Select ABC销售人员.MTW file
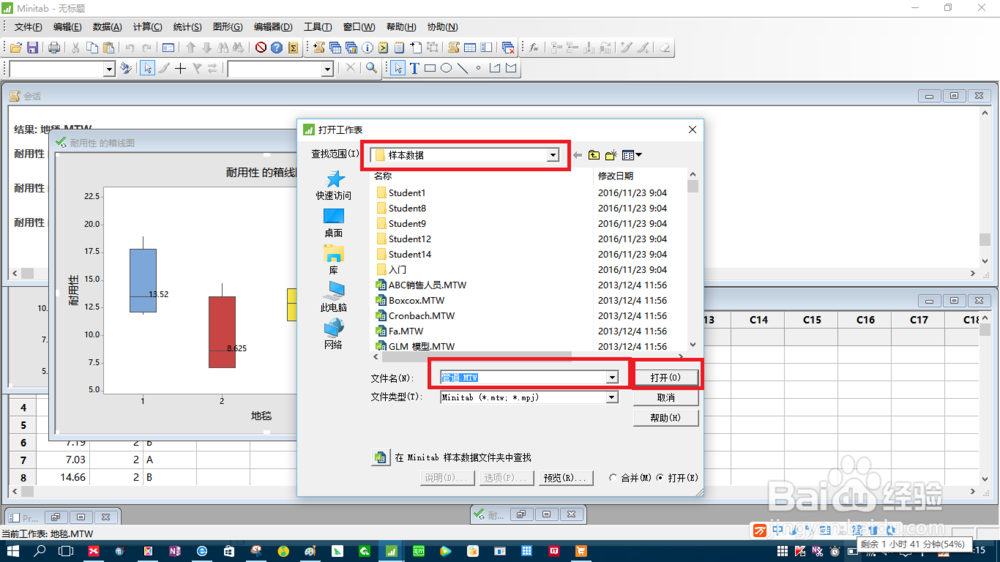 pos(421,285)
